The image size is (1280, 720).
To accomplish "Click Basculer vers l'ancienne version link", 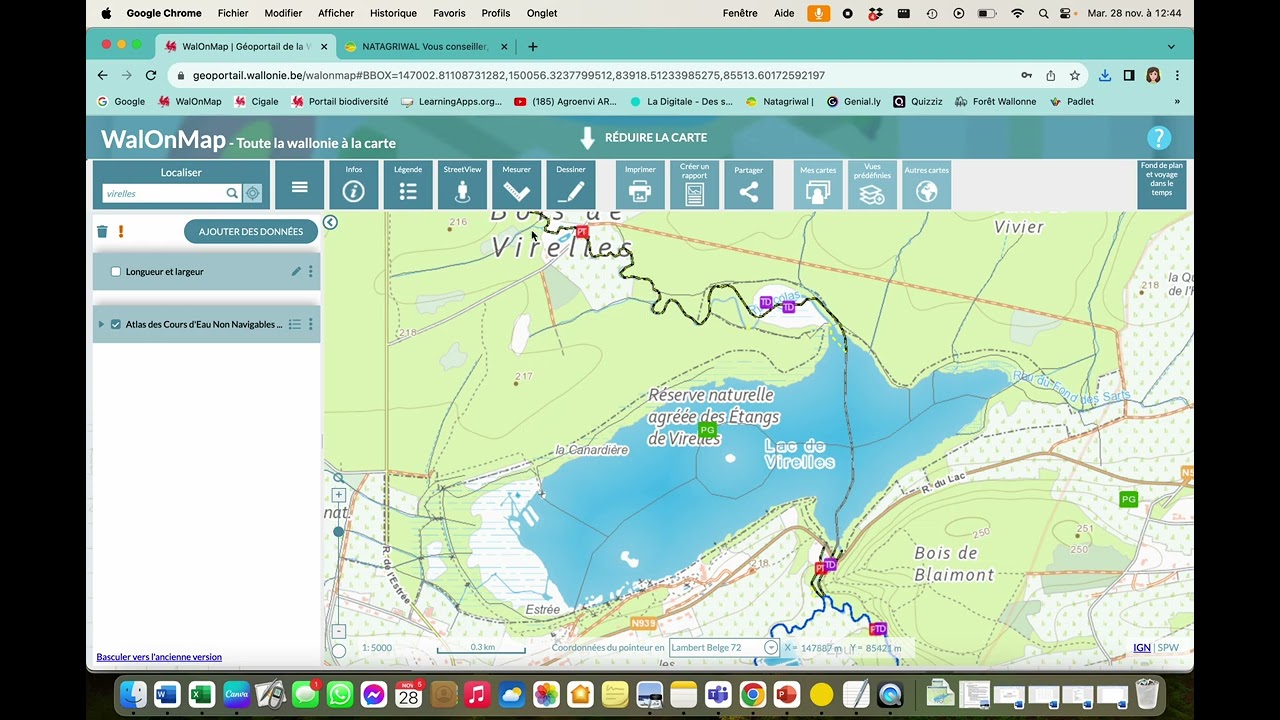I will pyautogui.click(x=159, y=657).
